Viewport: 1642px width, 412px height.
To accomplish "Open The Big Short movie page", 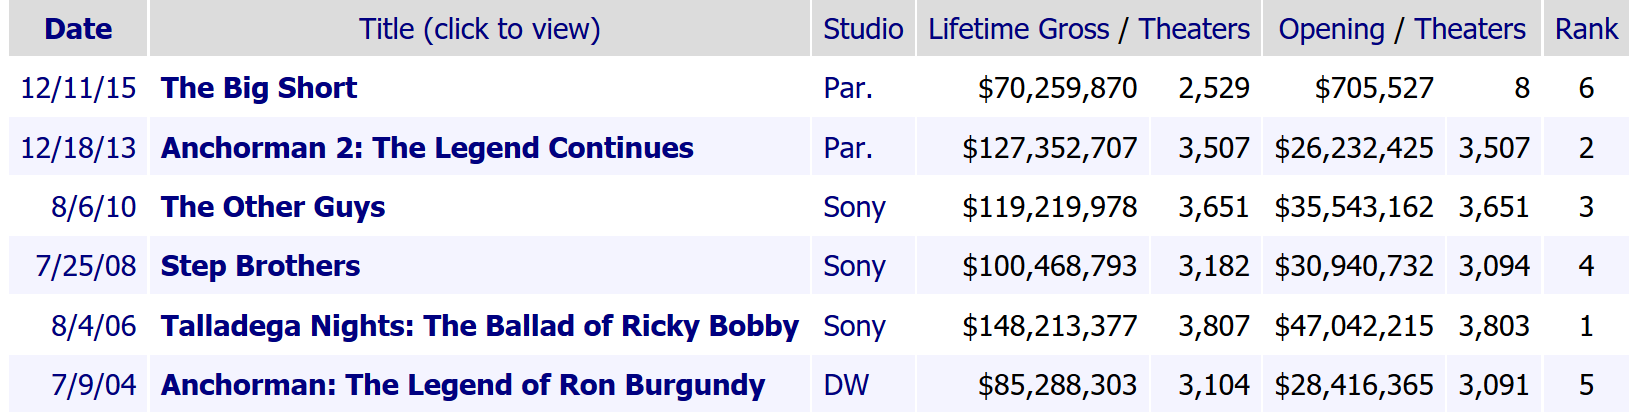I will point(258,88).
